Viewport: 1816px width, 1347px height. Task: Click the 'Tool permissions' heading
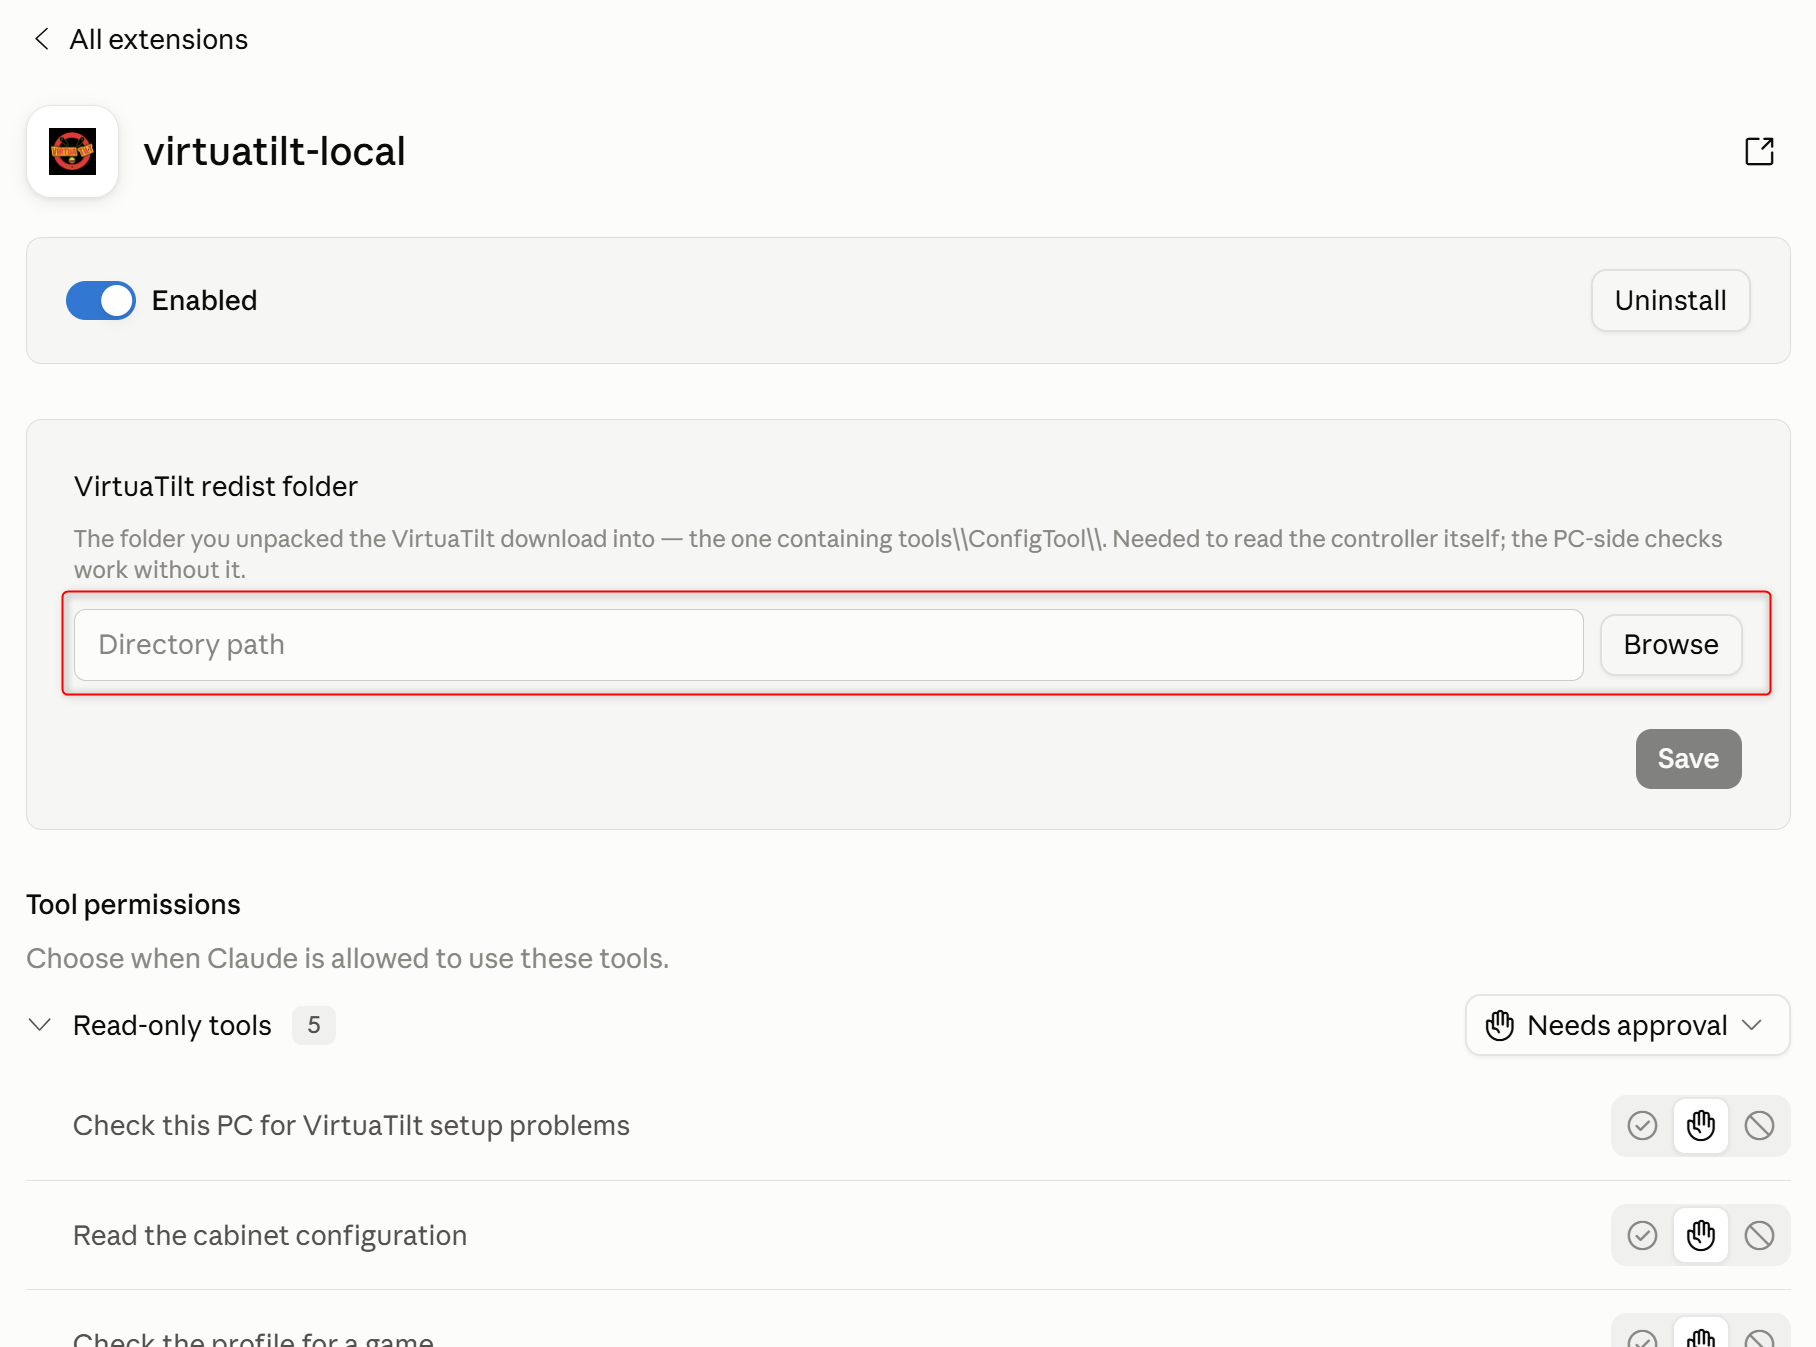coord(133,905)
